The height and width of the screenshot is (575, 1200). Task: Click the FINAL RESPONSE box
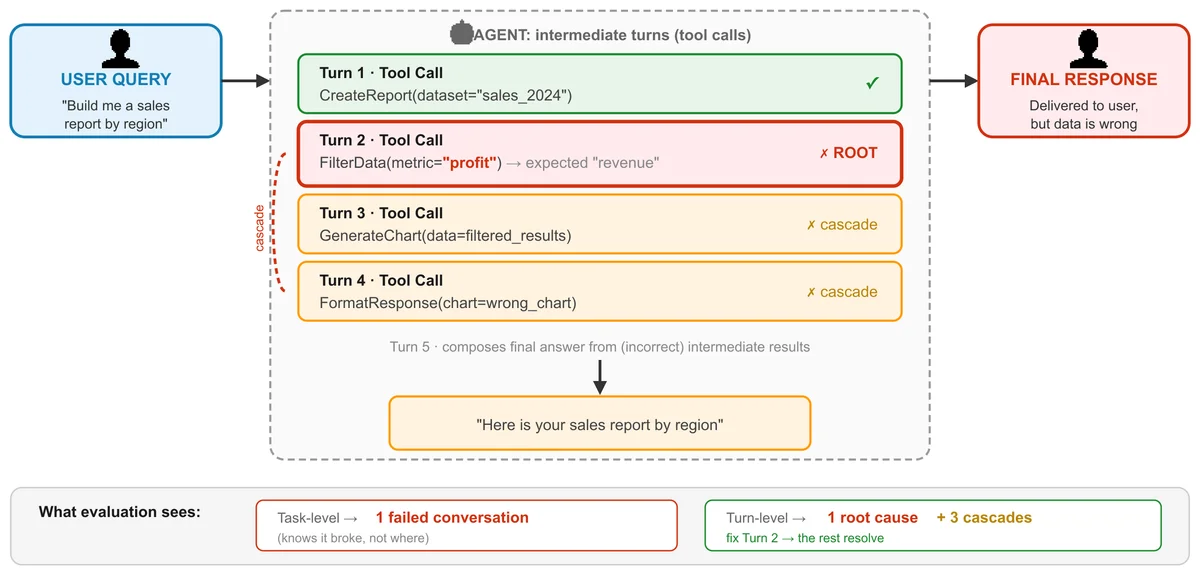(1083, 81)
